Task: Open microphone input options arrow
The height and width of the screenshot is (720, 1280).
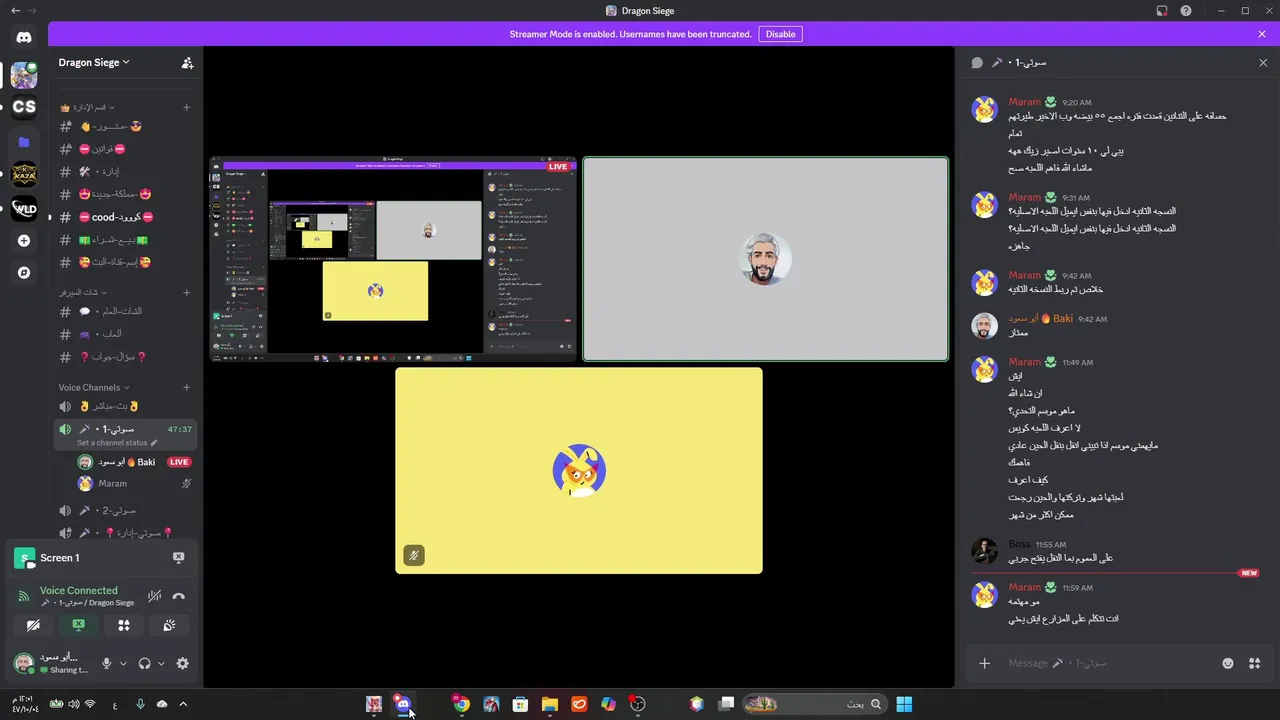Action: coord(123,663)
